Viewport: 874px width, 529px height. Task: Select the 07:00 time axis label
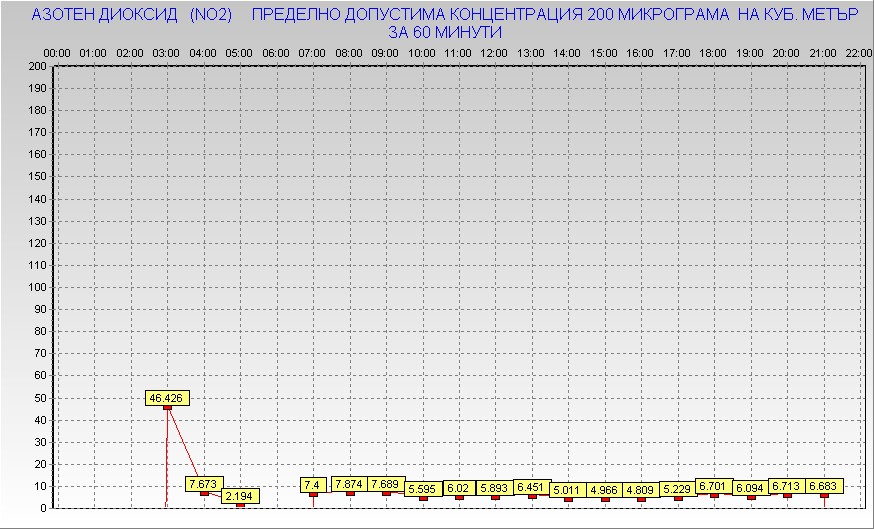[313, 52]
